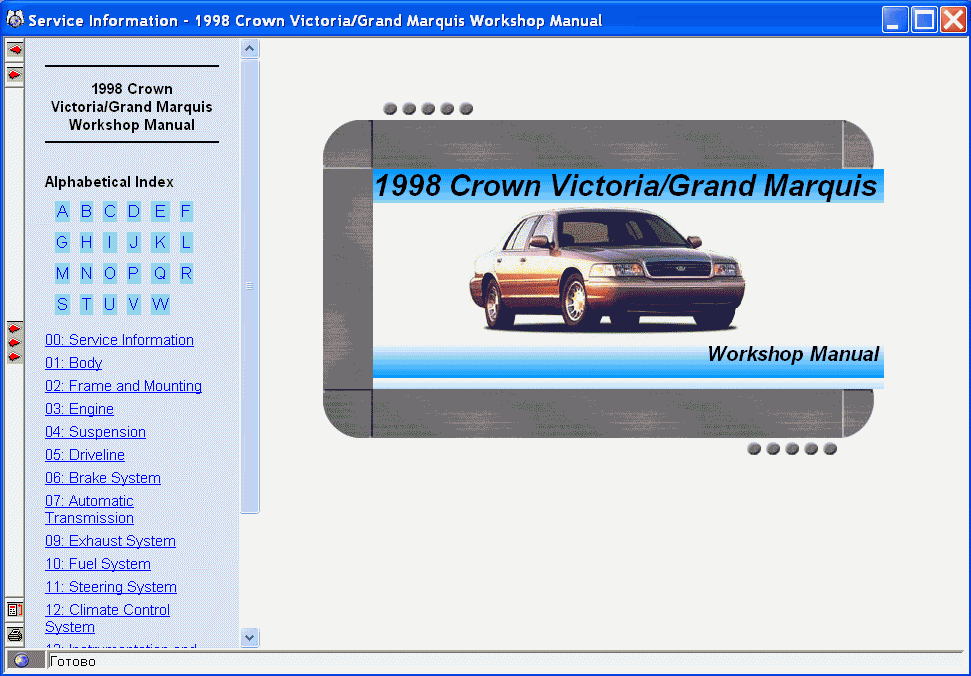Open the 10: Fuel System section

coord(98,564)
